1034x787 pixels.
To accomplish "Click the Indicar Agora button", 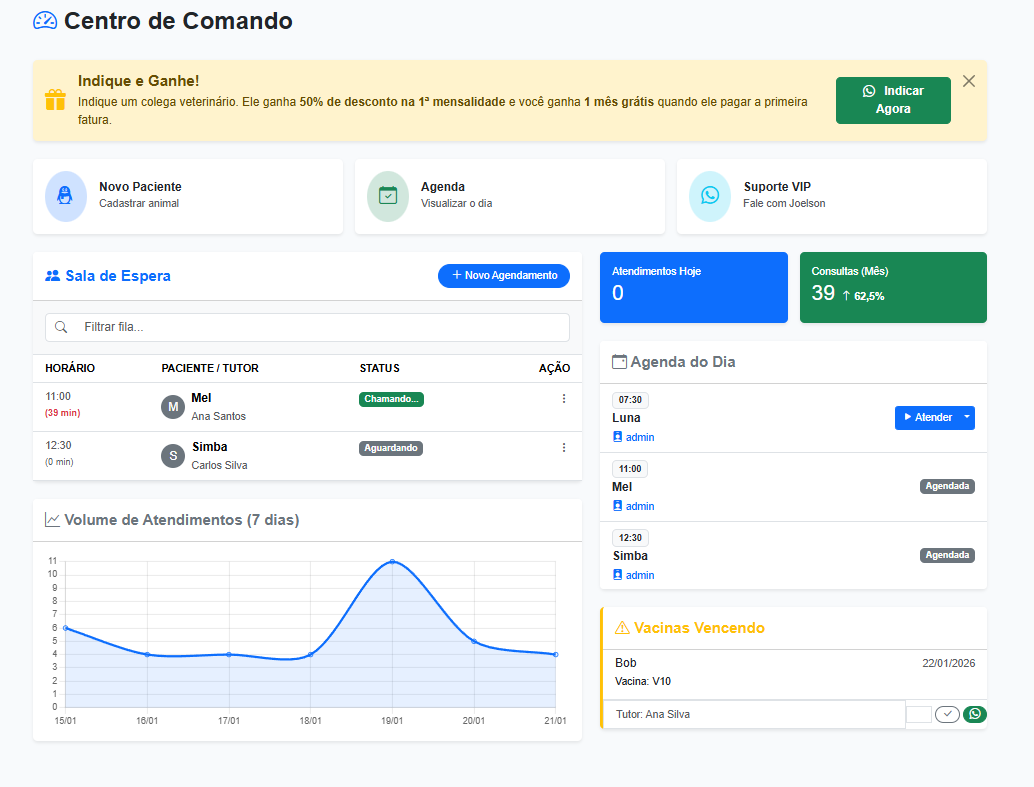I will pos(893,100).
